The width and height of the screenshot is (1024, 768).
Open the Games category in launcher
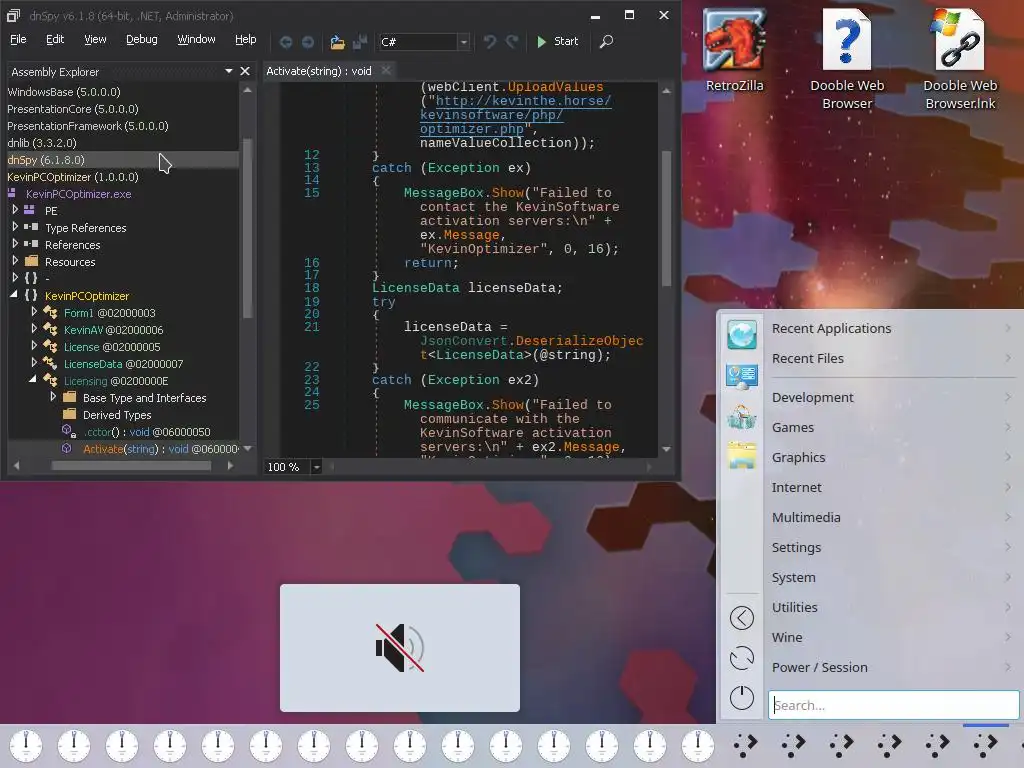click(891, 428)
